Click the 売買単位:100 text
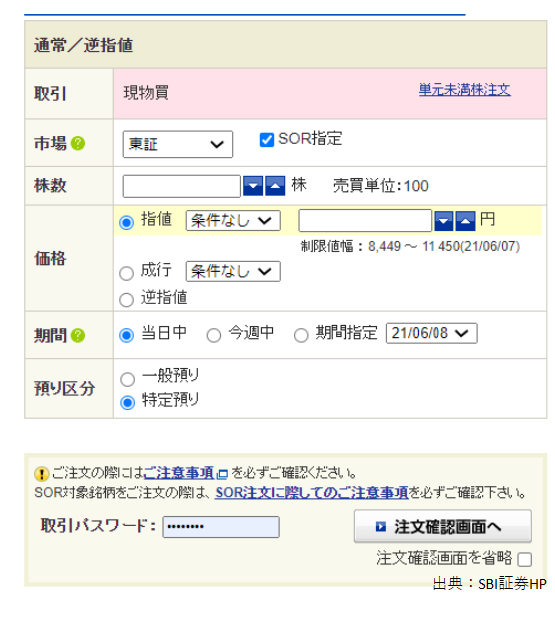555x626 pixels. click(381, 186)
